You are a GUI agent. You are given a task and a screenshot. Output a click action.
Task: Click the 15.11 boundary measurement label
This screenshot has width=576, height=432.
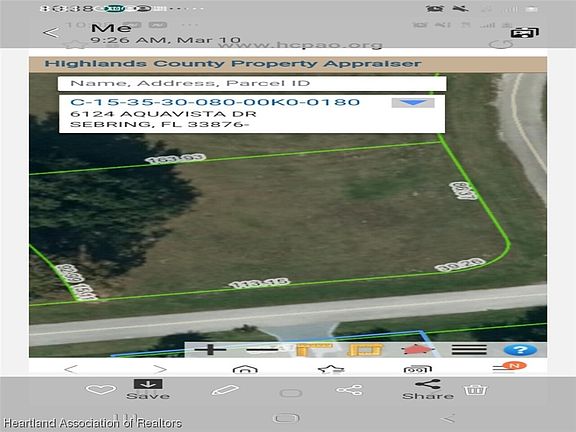tap(84, 292)
